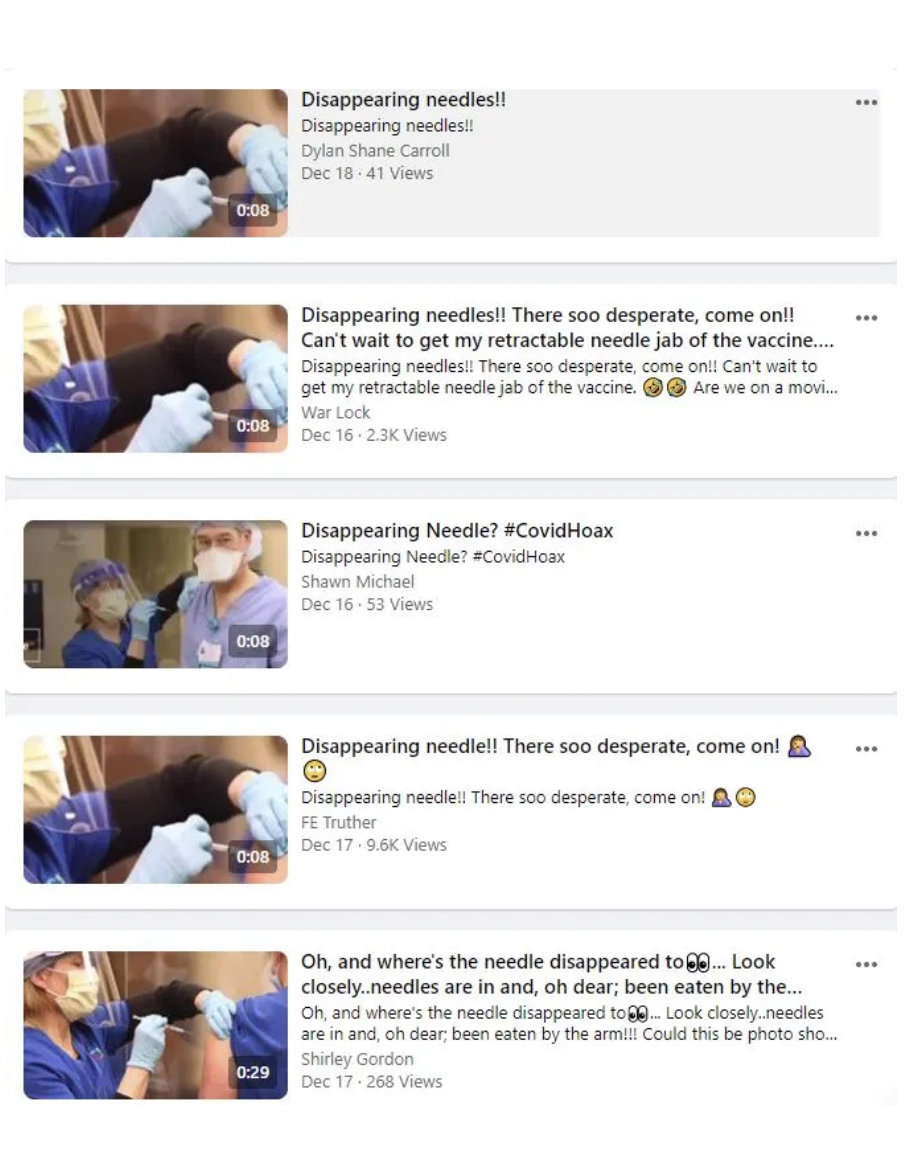Open title 'Oh, and where's the needle disappeared'
The height and width of the screenshot is (1169, 923).
click(x=552, y=974)
